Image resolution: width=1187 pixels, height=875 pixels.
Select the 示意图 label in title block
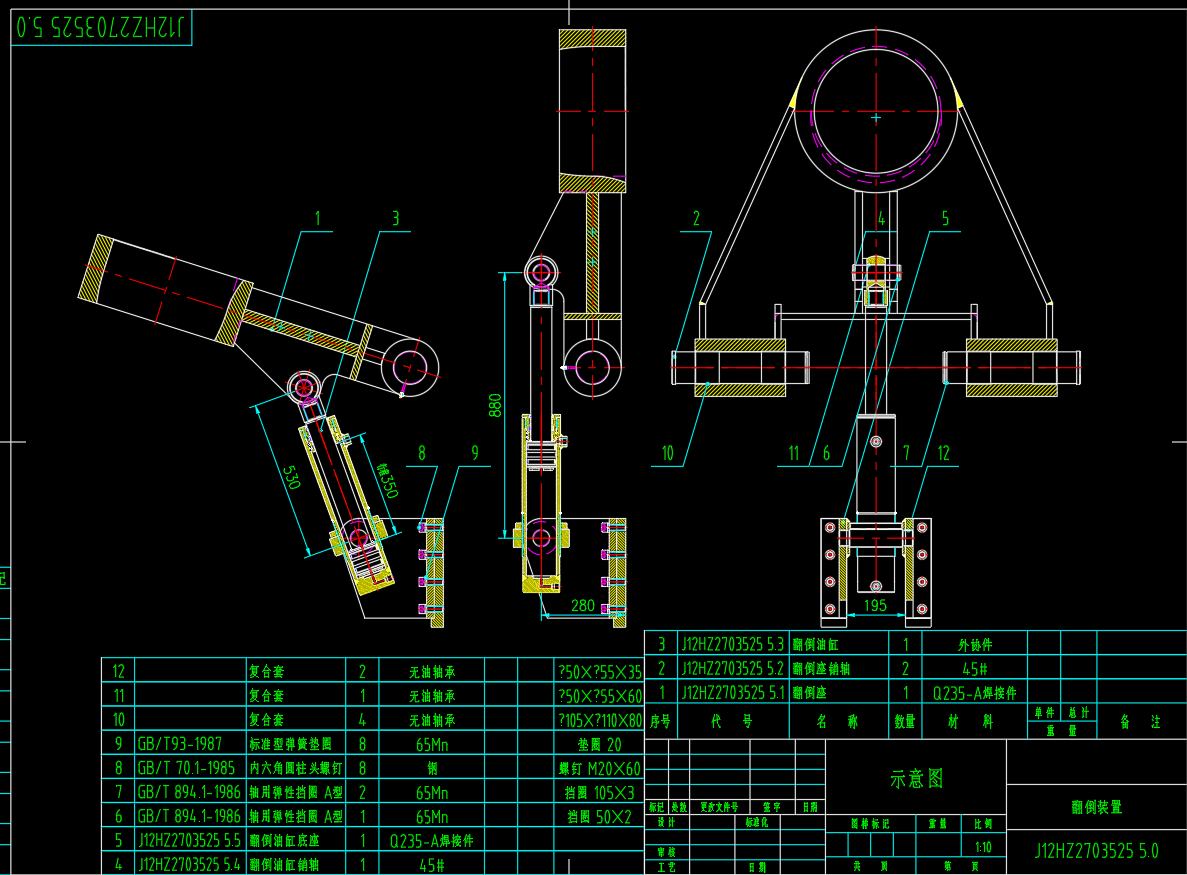pos(916,779)
